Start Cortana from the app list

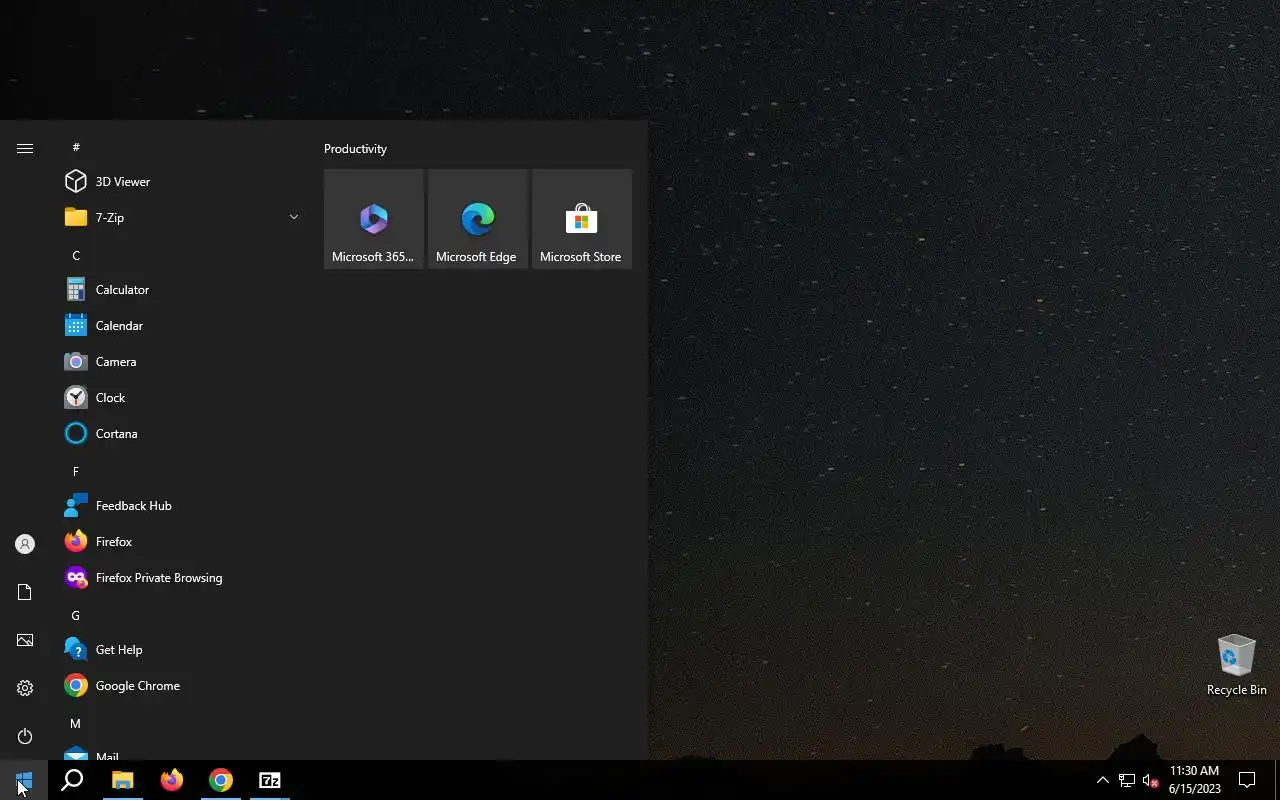click(x=181, y=434)
